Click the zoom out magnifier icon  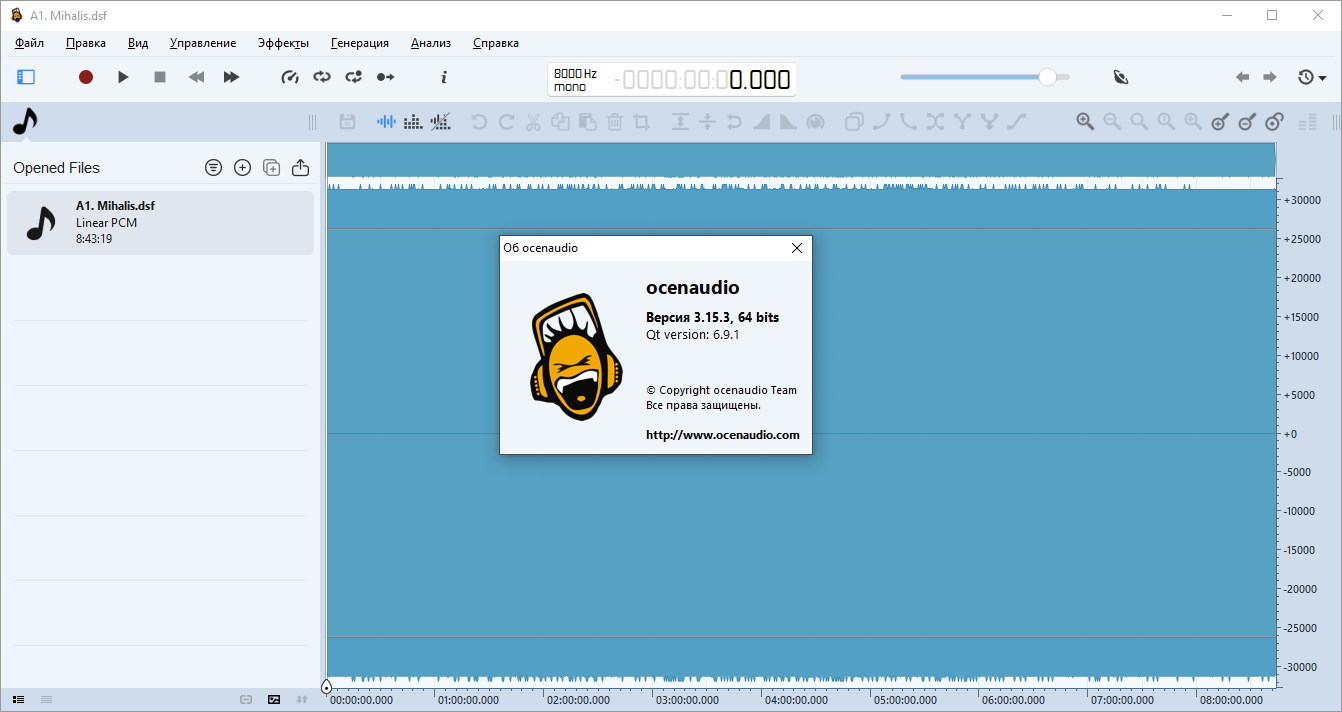pyautogui.click(x=1112, y=122)
